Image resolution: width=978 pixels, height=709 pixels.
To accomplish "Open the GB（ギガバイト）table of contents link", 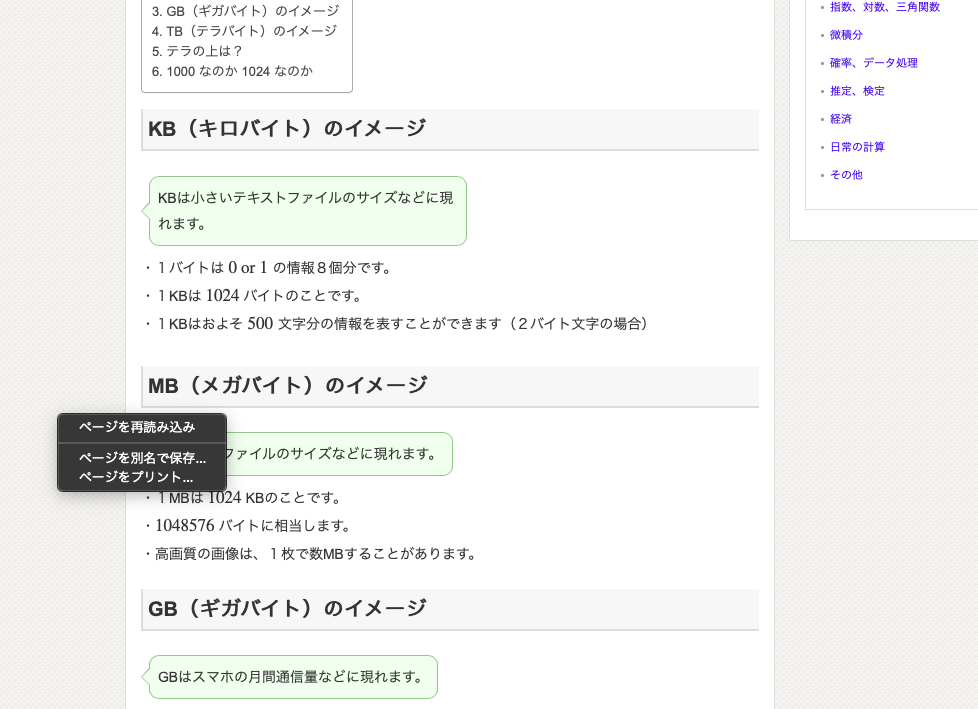I will tap(245, 11).
